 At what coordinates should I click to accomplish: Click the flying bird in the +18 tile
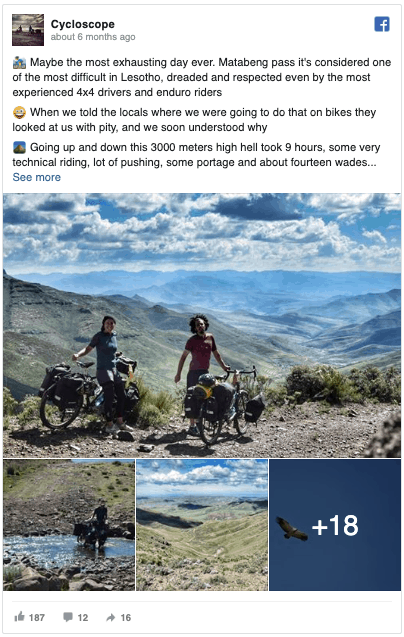pyautogui.click(x=291, y=529)
